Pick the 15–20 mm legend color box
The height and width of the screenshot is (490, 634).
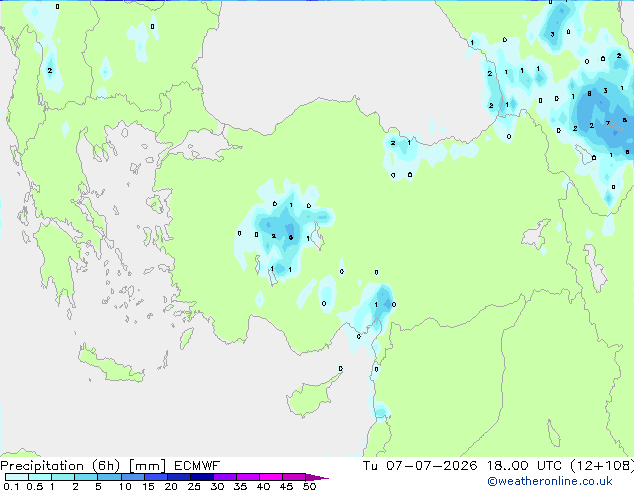155,477
